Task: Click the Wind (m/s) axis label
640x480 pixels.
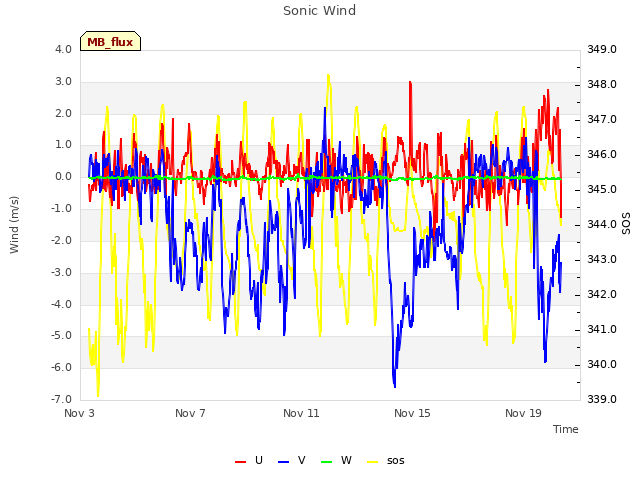Action: pyautogui.click(x=14, y=225)
